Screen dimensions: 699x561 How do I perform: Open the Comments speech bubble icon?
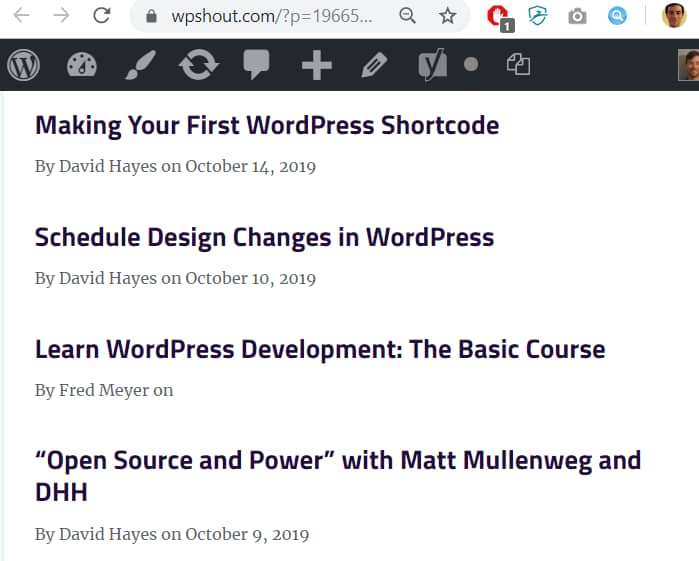click(x=256, y=65)
